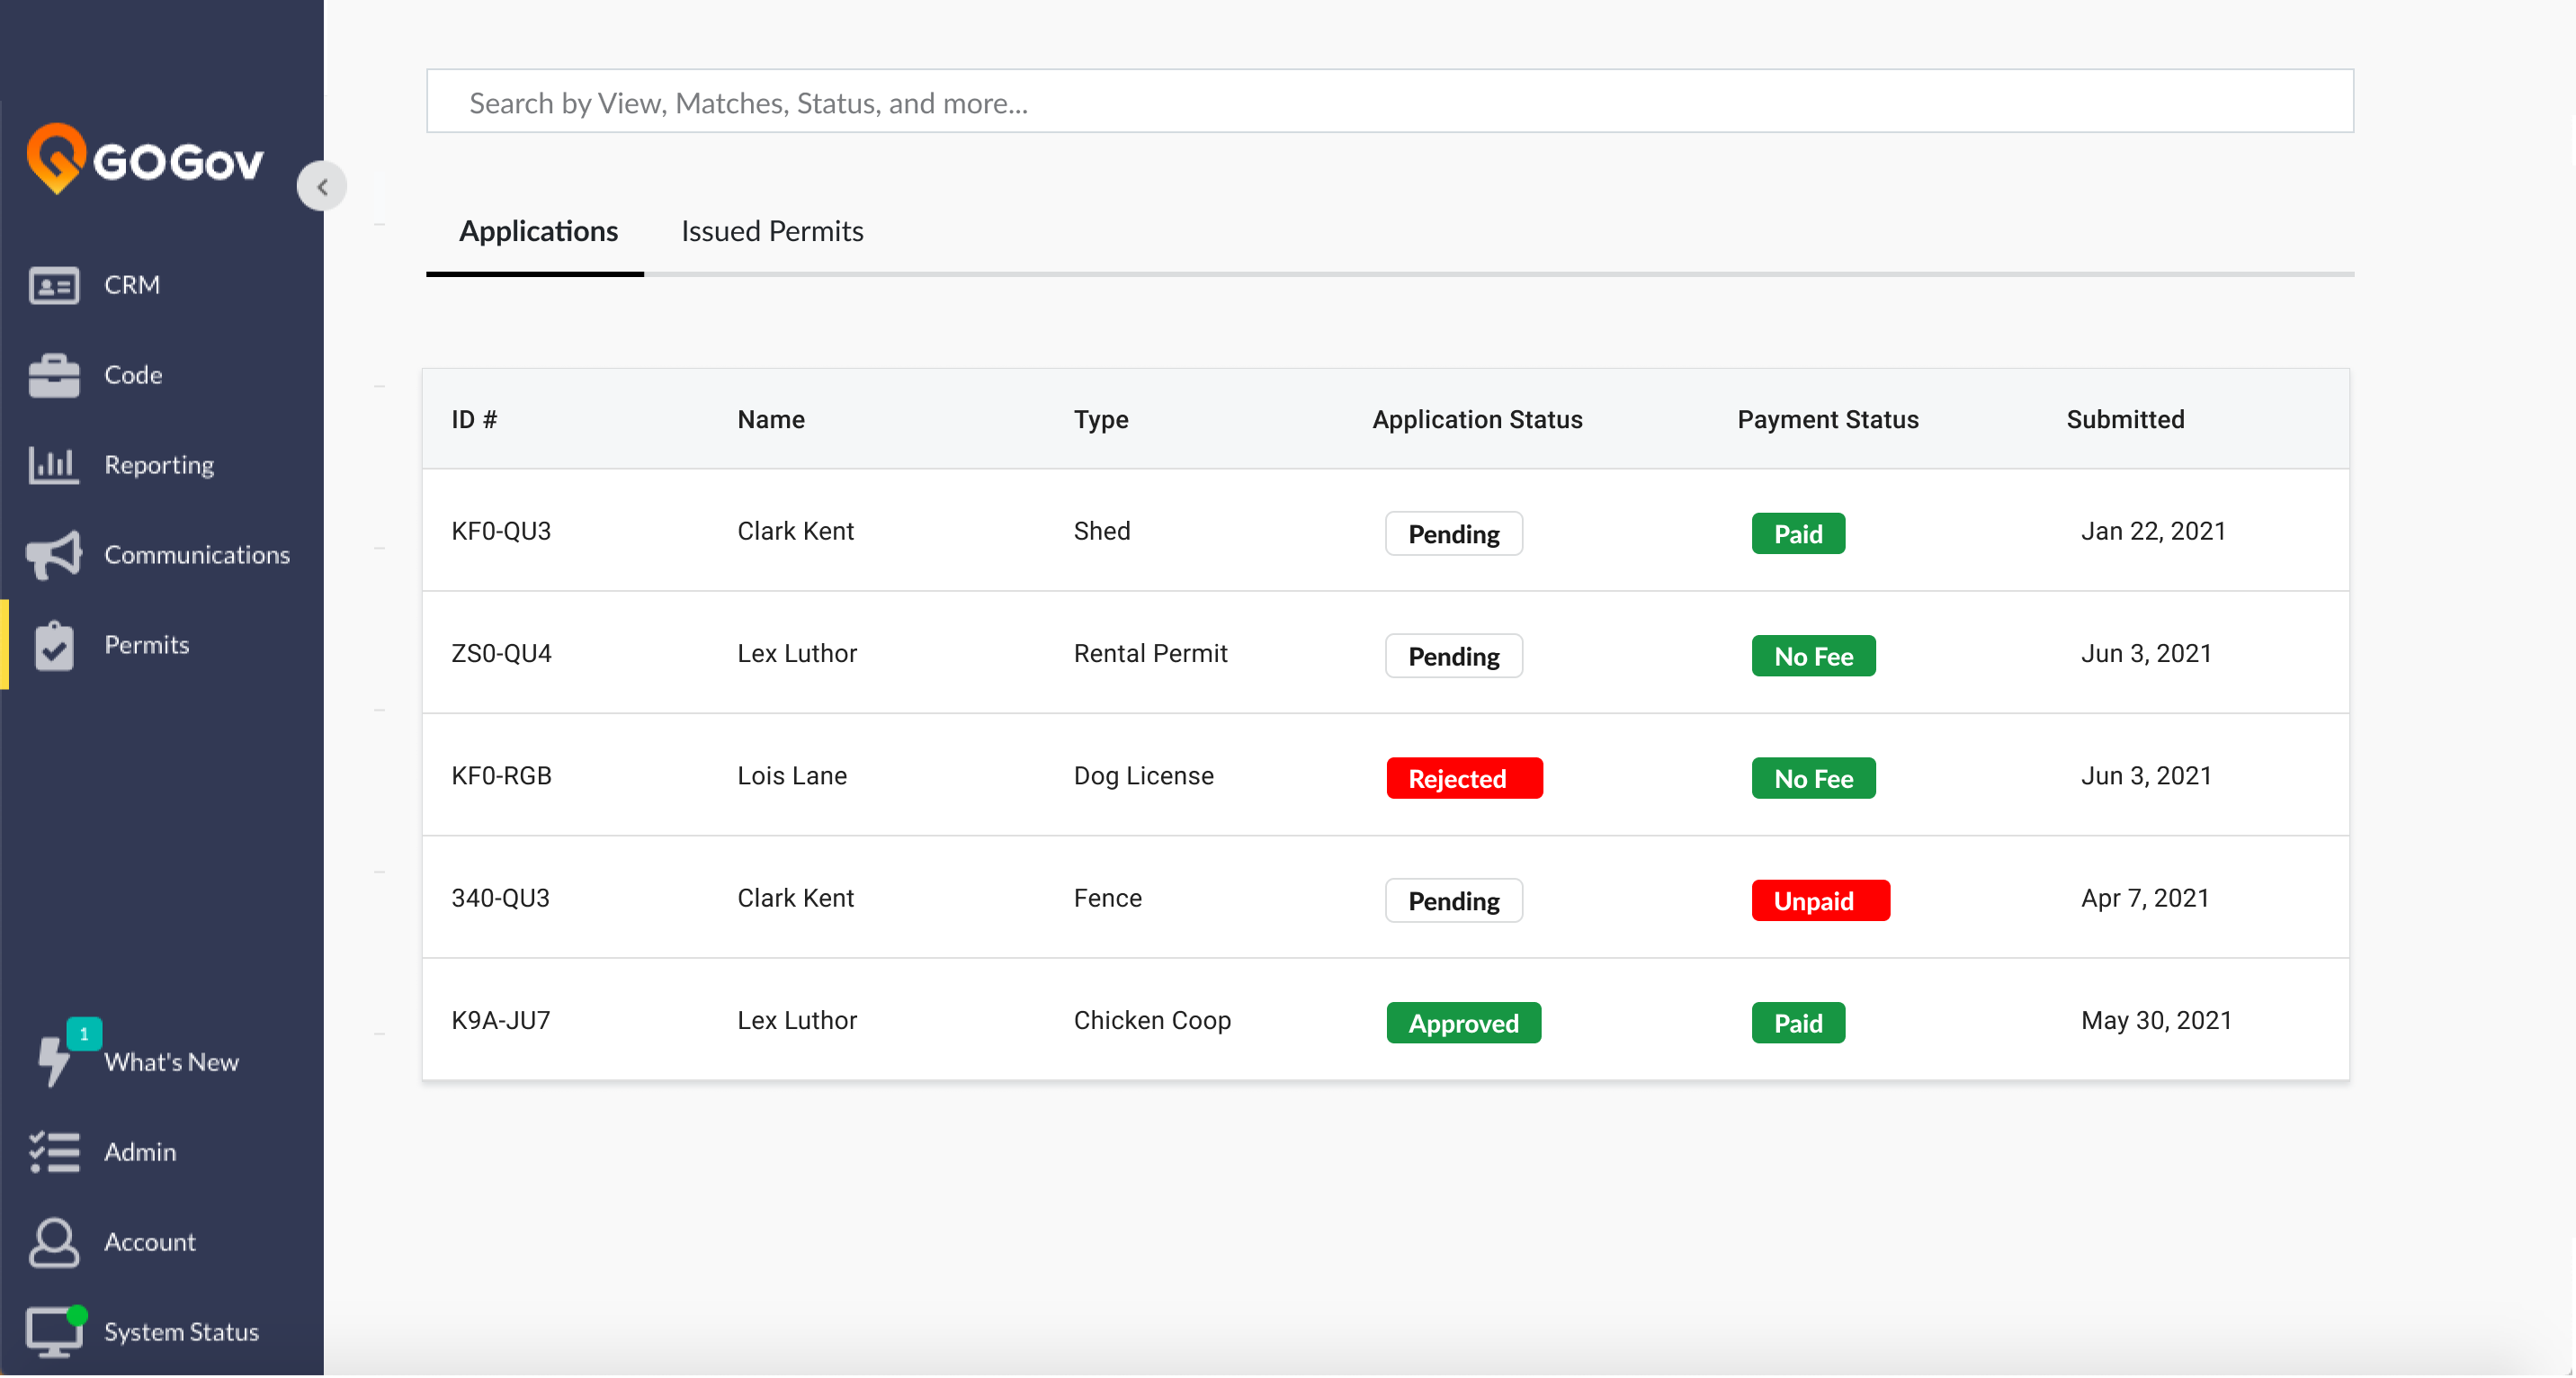Viewport: 2576px width, 1378px height.
Task: Stay on the Applications tab
Action: [537, 231]
